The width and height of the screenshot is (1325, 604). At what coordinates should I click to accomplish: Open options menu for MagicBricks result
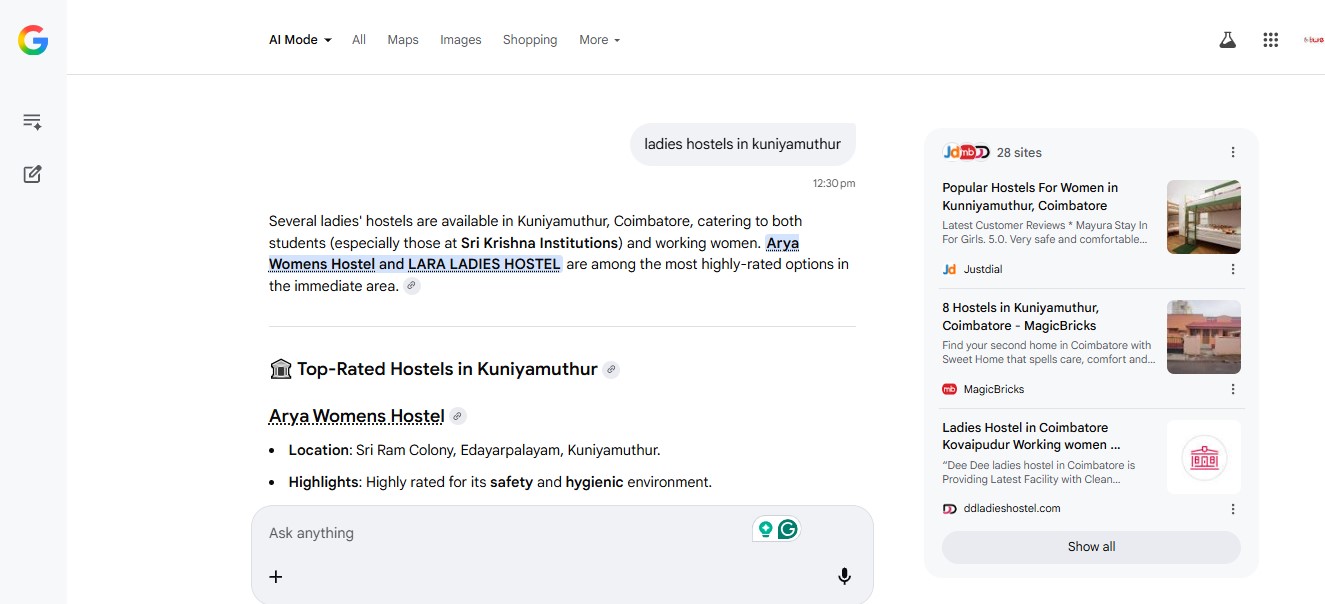click(1233, 389)
